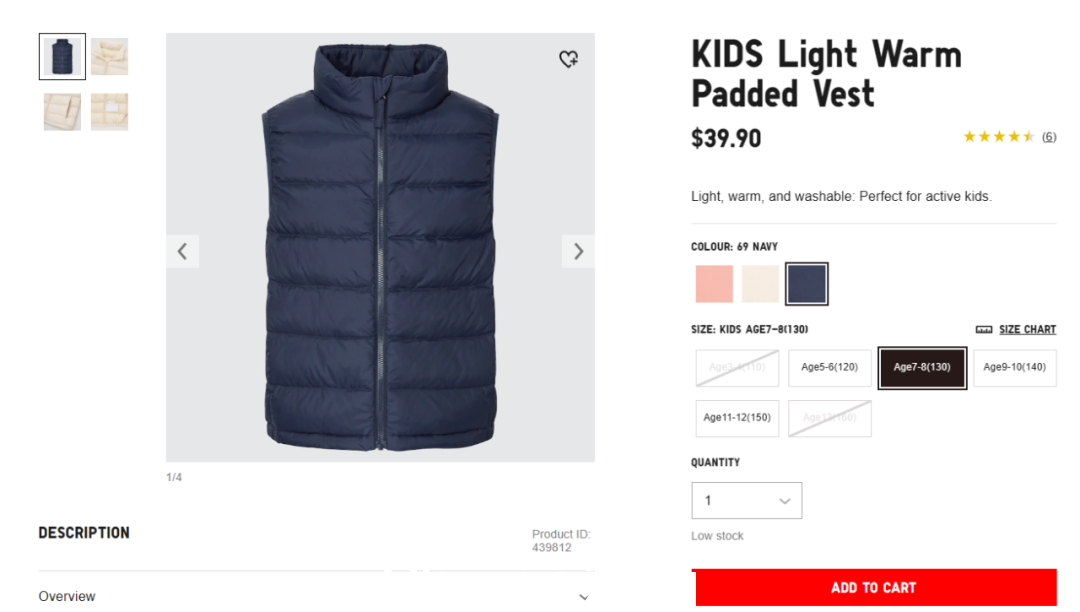Screen dimensions: 1080x612
Task: Add the vest to cart
Action: click(874, 587)
